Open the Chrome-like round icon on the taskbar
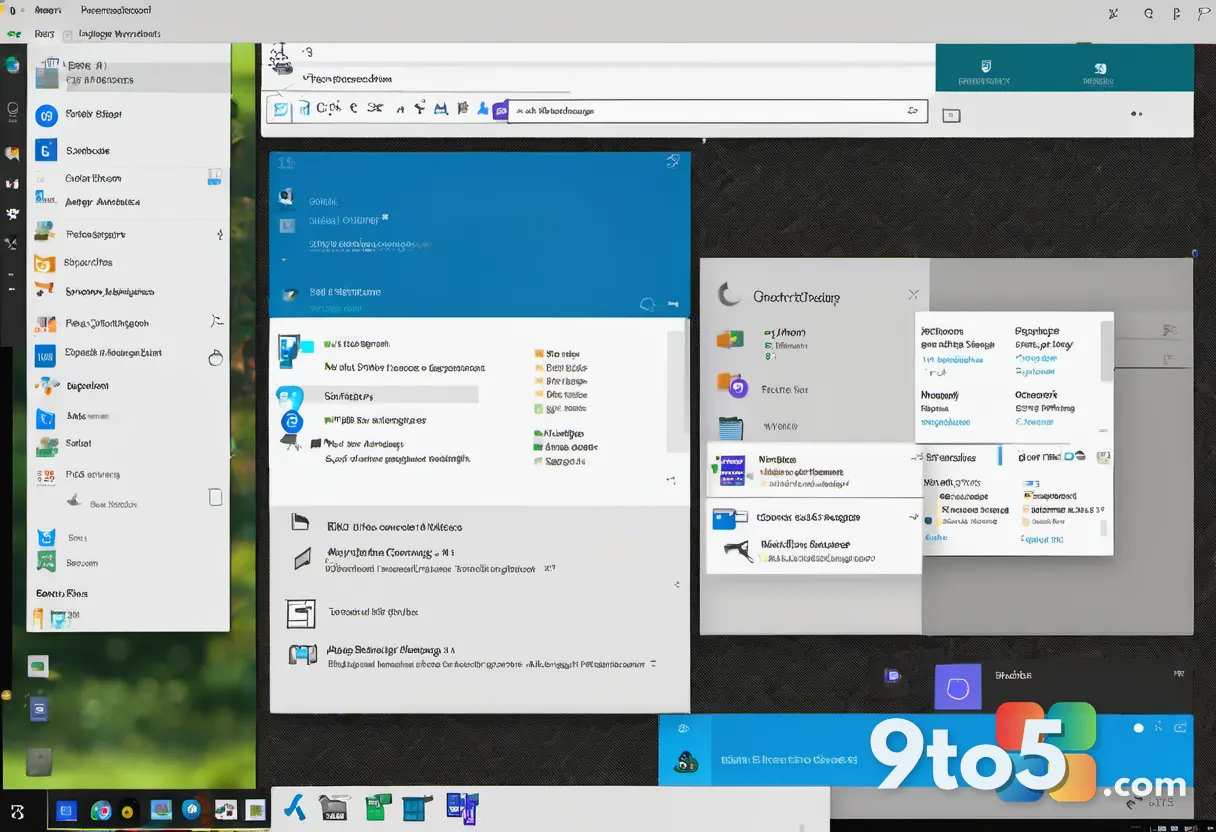This screenshot has height=832, width=1216. point(100,811)
